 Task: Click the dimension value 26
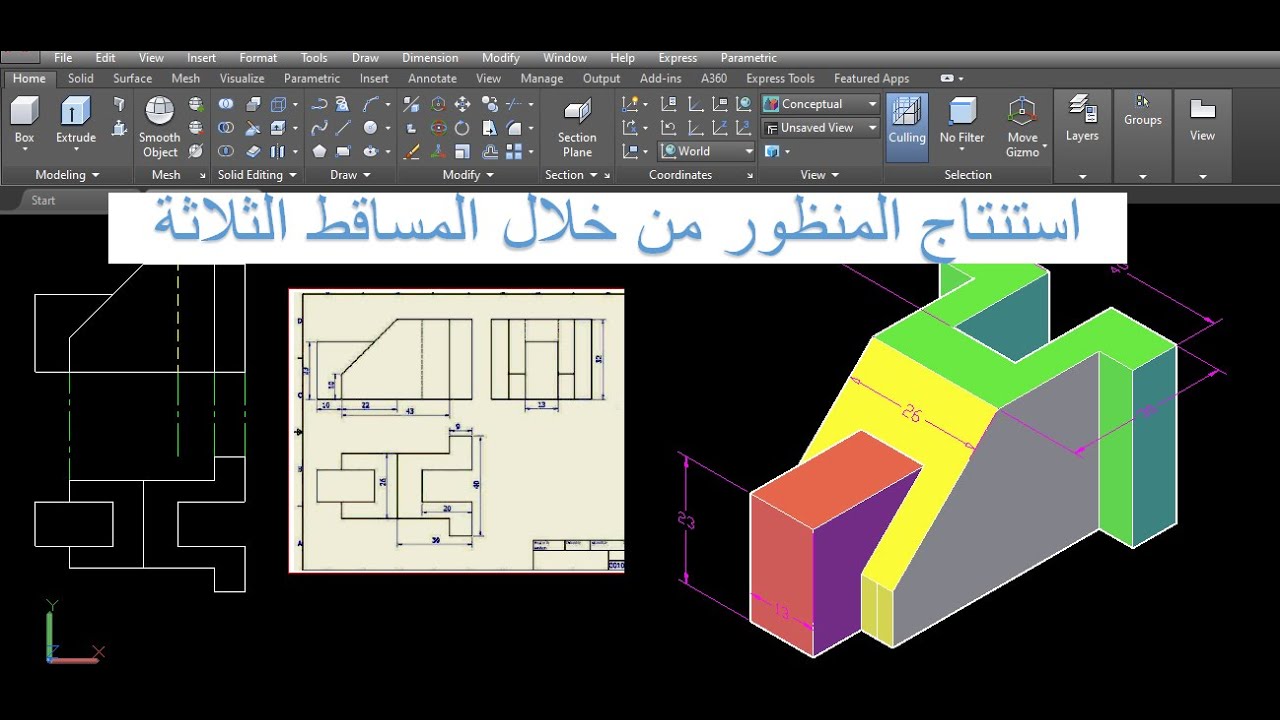pyautogui.click(x=911, y=411)
